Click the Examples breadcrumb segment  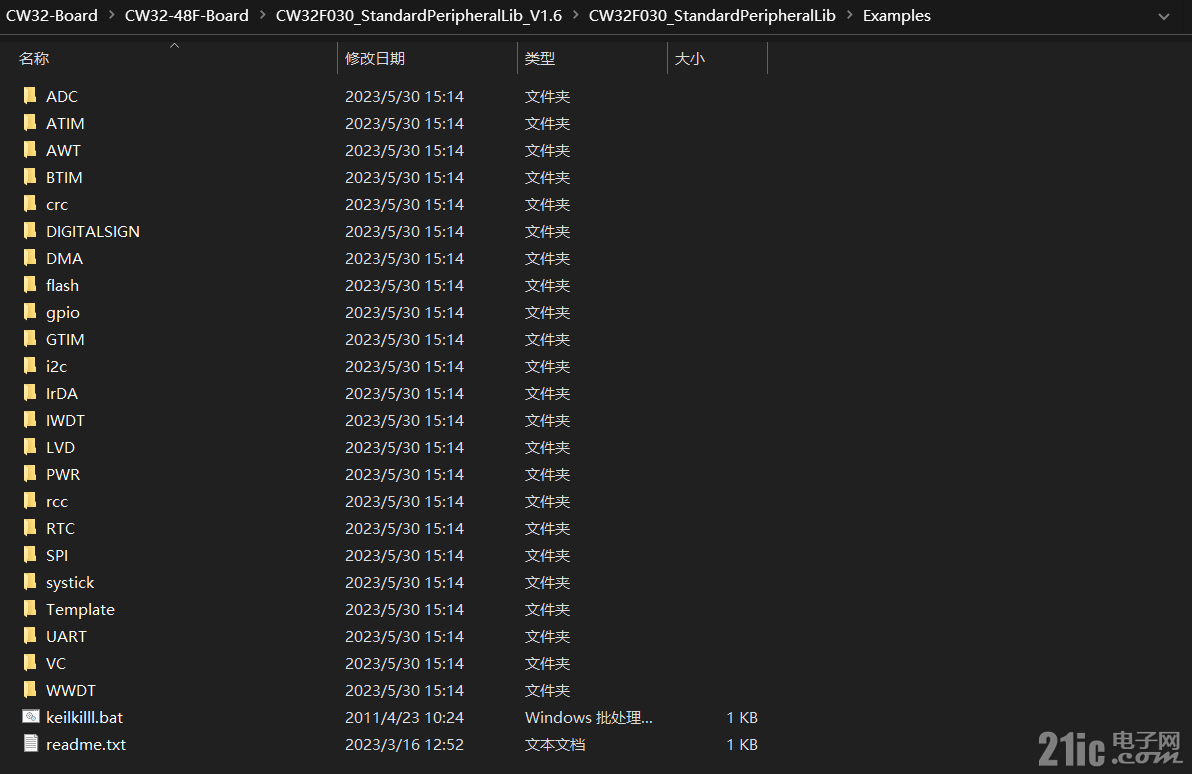(896, 15)
